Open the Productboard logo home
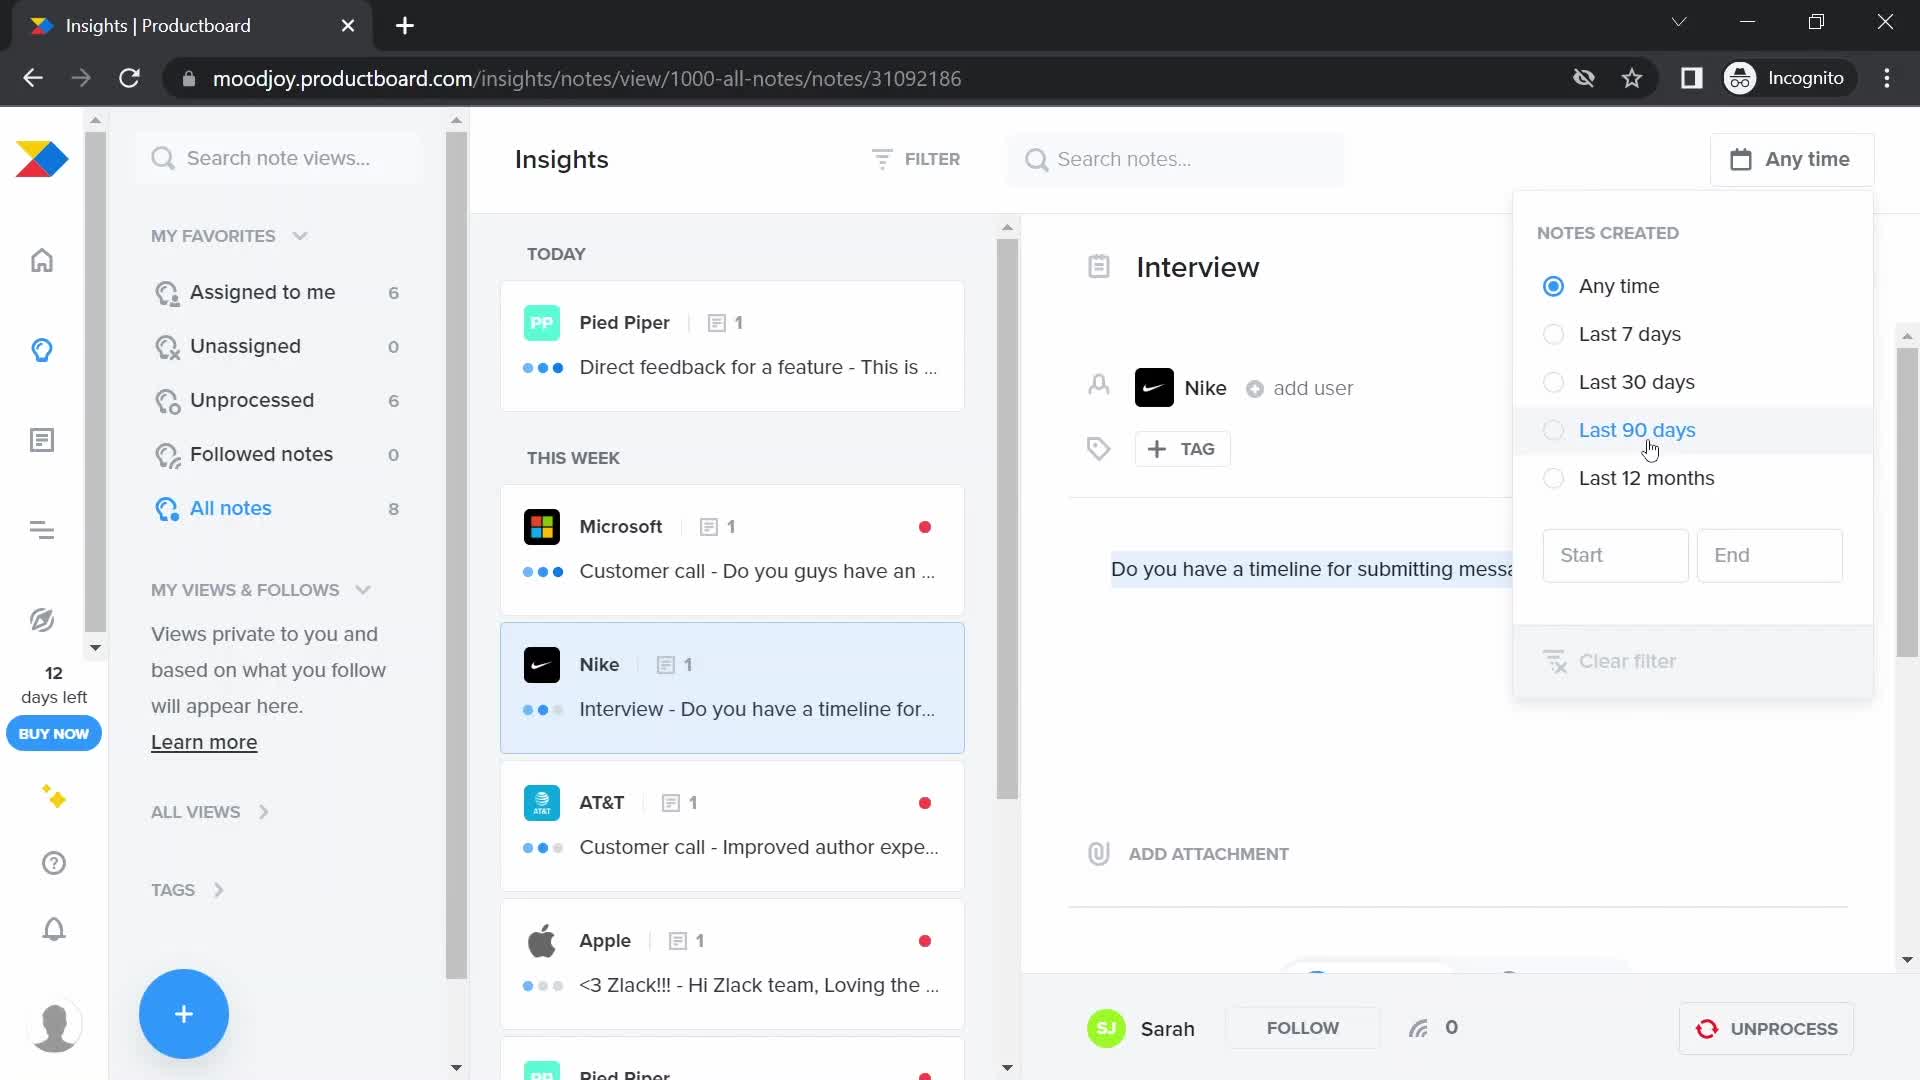Viewport: 1920px width, 1080px height. pyautogui.click(x=42, y=159)
